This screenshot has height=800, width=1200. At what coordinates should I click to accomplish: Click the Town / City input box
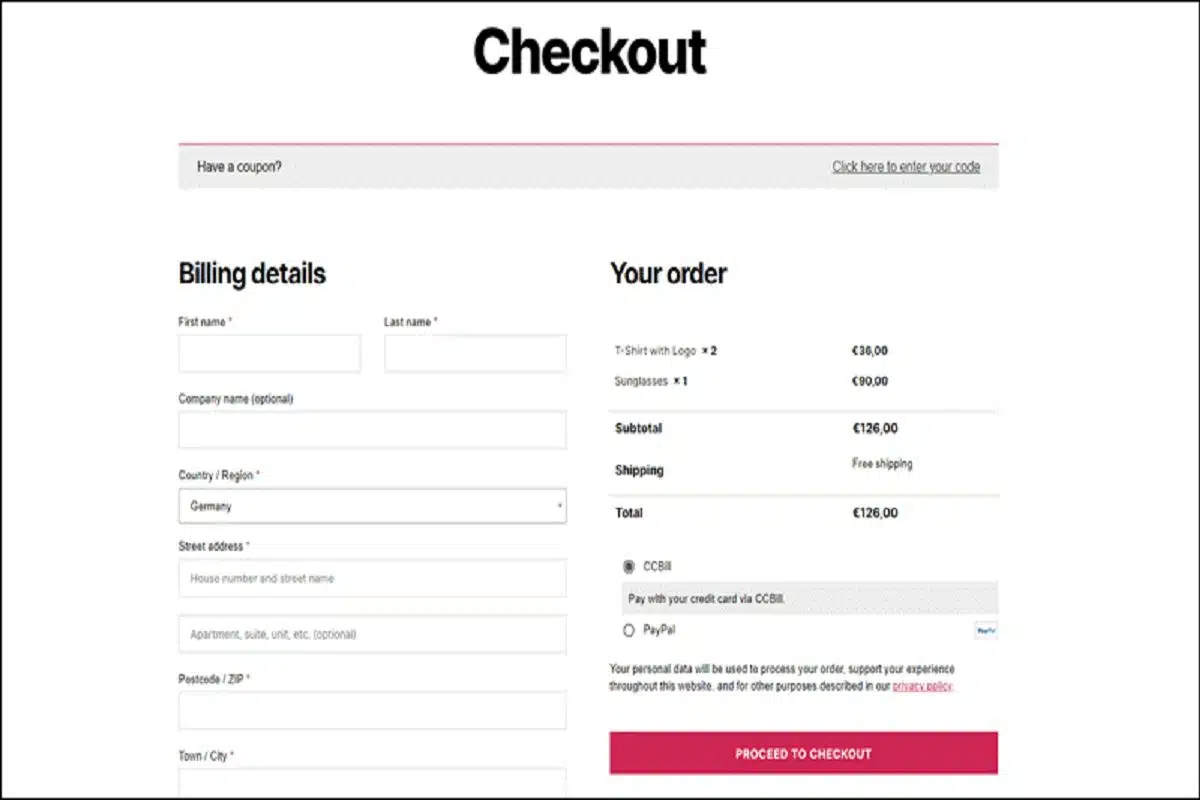(372, 785)
